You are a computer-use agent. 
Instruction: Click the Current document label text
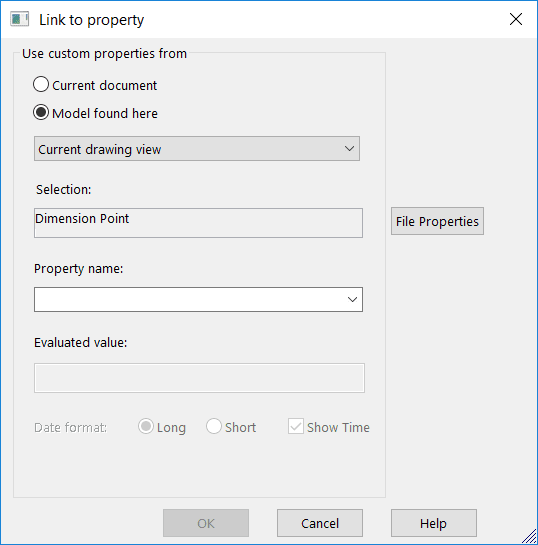coord(105,85)
